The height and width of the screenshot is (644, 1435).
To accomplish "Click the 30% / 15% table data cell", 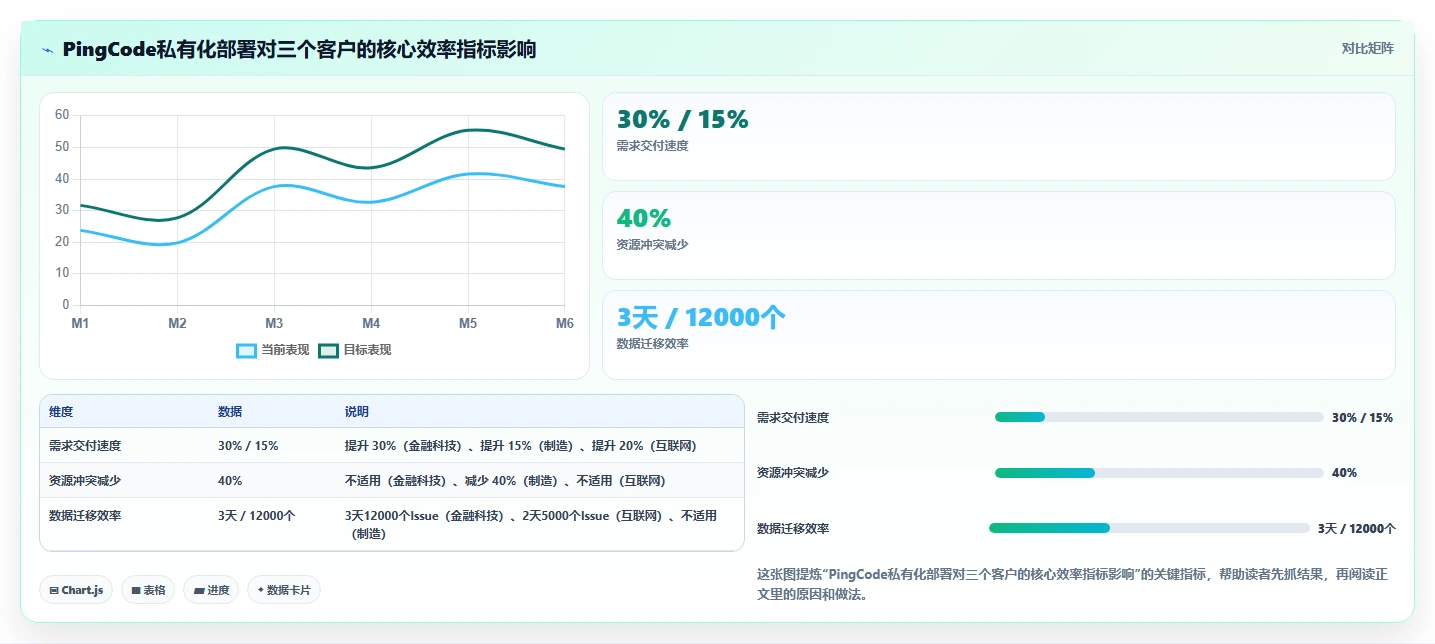I will [x=248, y=446].
